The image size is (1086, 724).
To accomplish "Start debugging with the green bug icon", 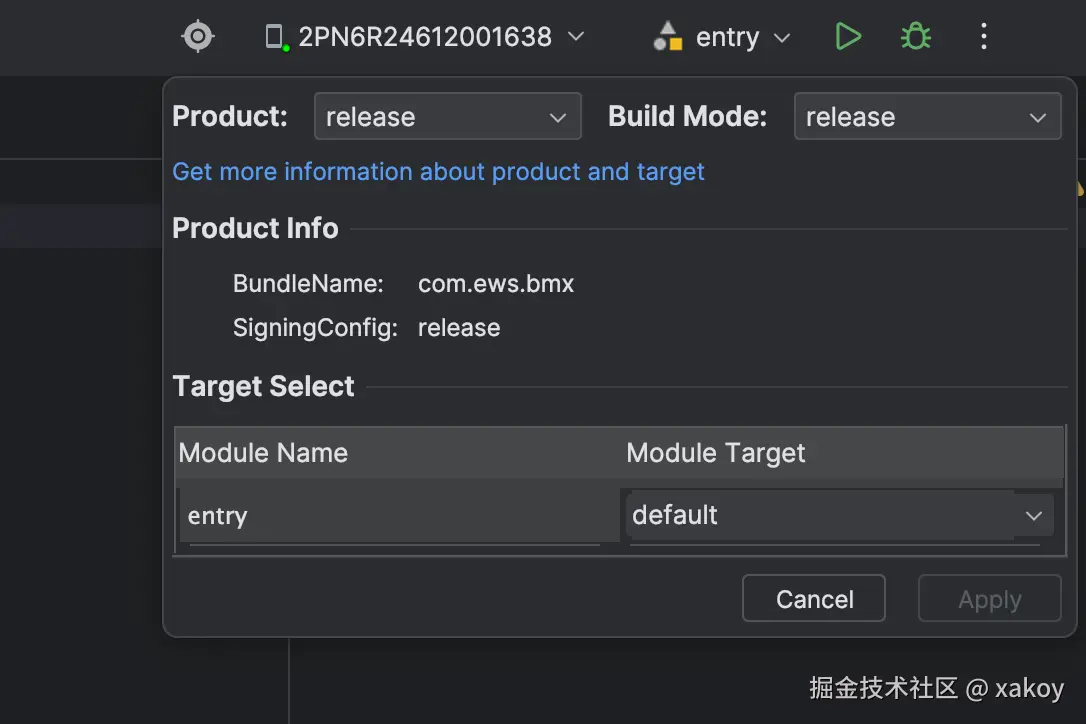I will pos(915,37).
